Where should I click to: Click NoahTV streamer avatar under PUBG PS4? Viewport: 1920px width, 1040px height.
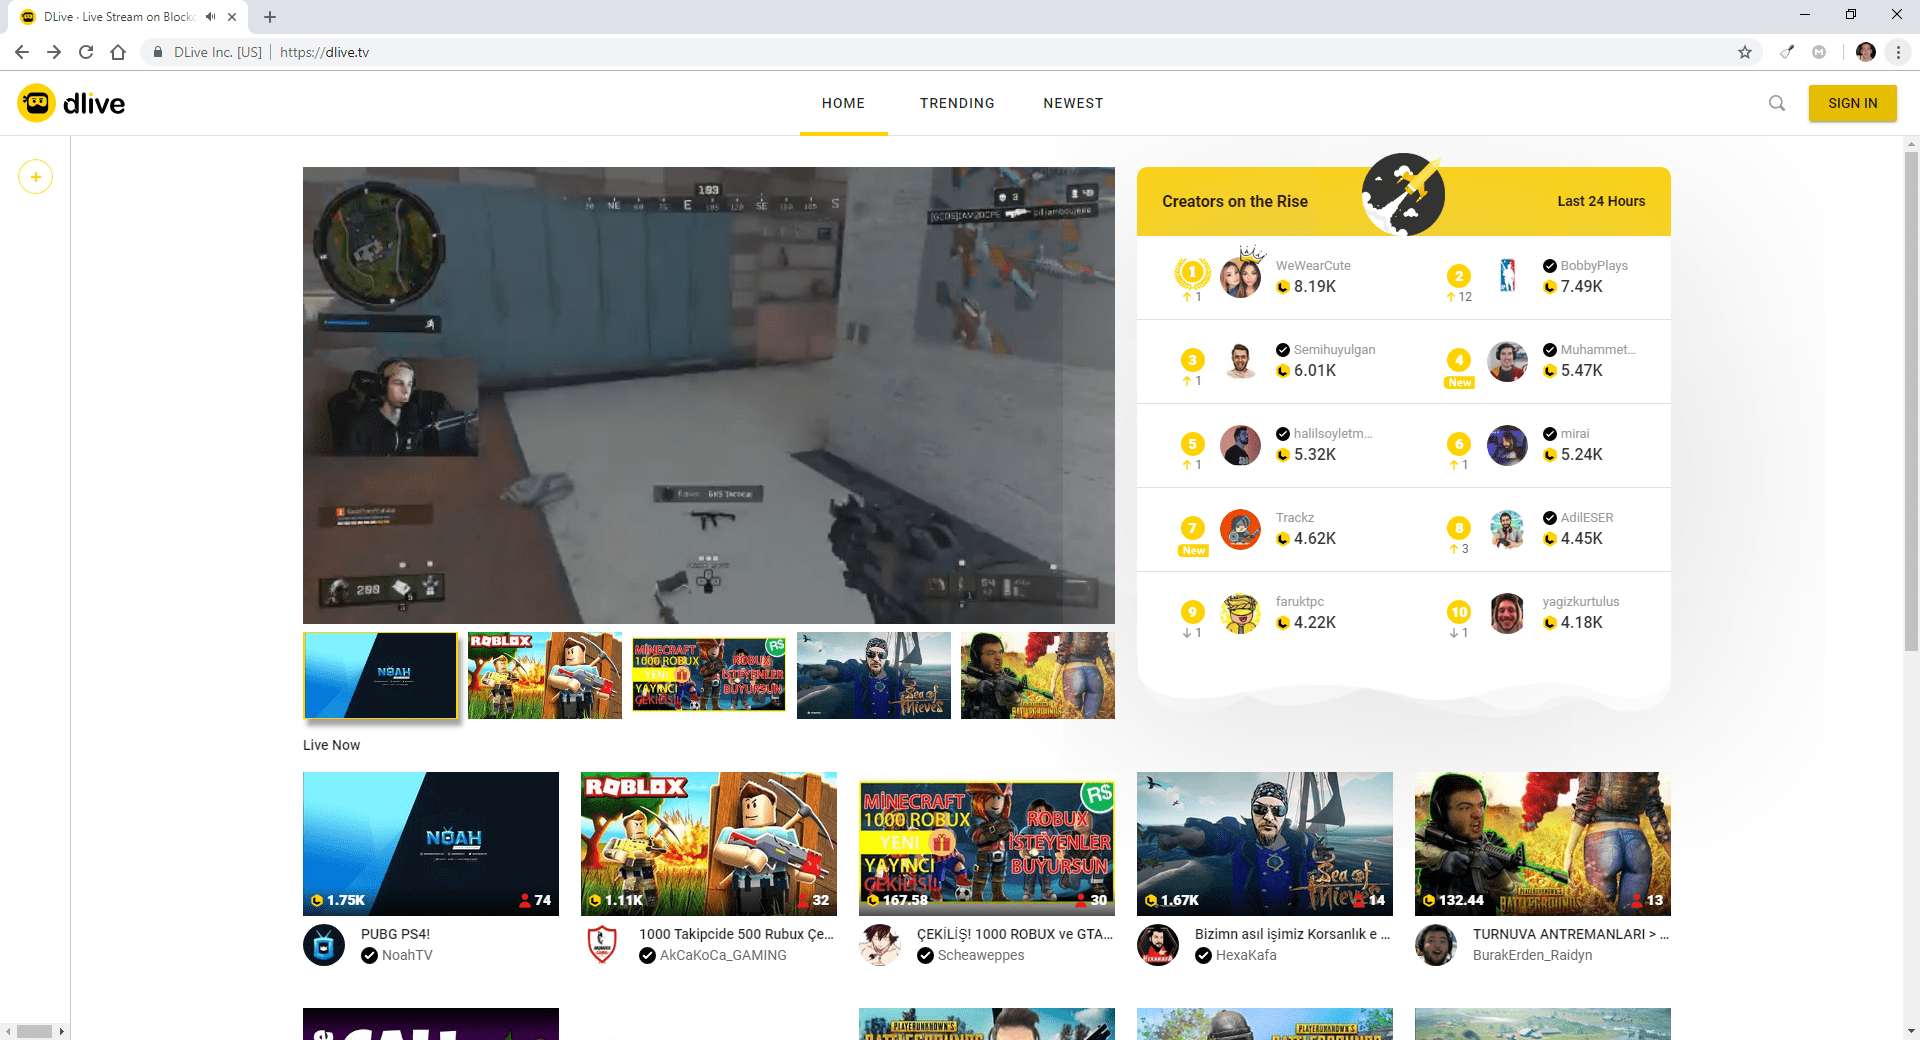(x=324, y=945)
